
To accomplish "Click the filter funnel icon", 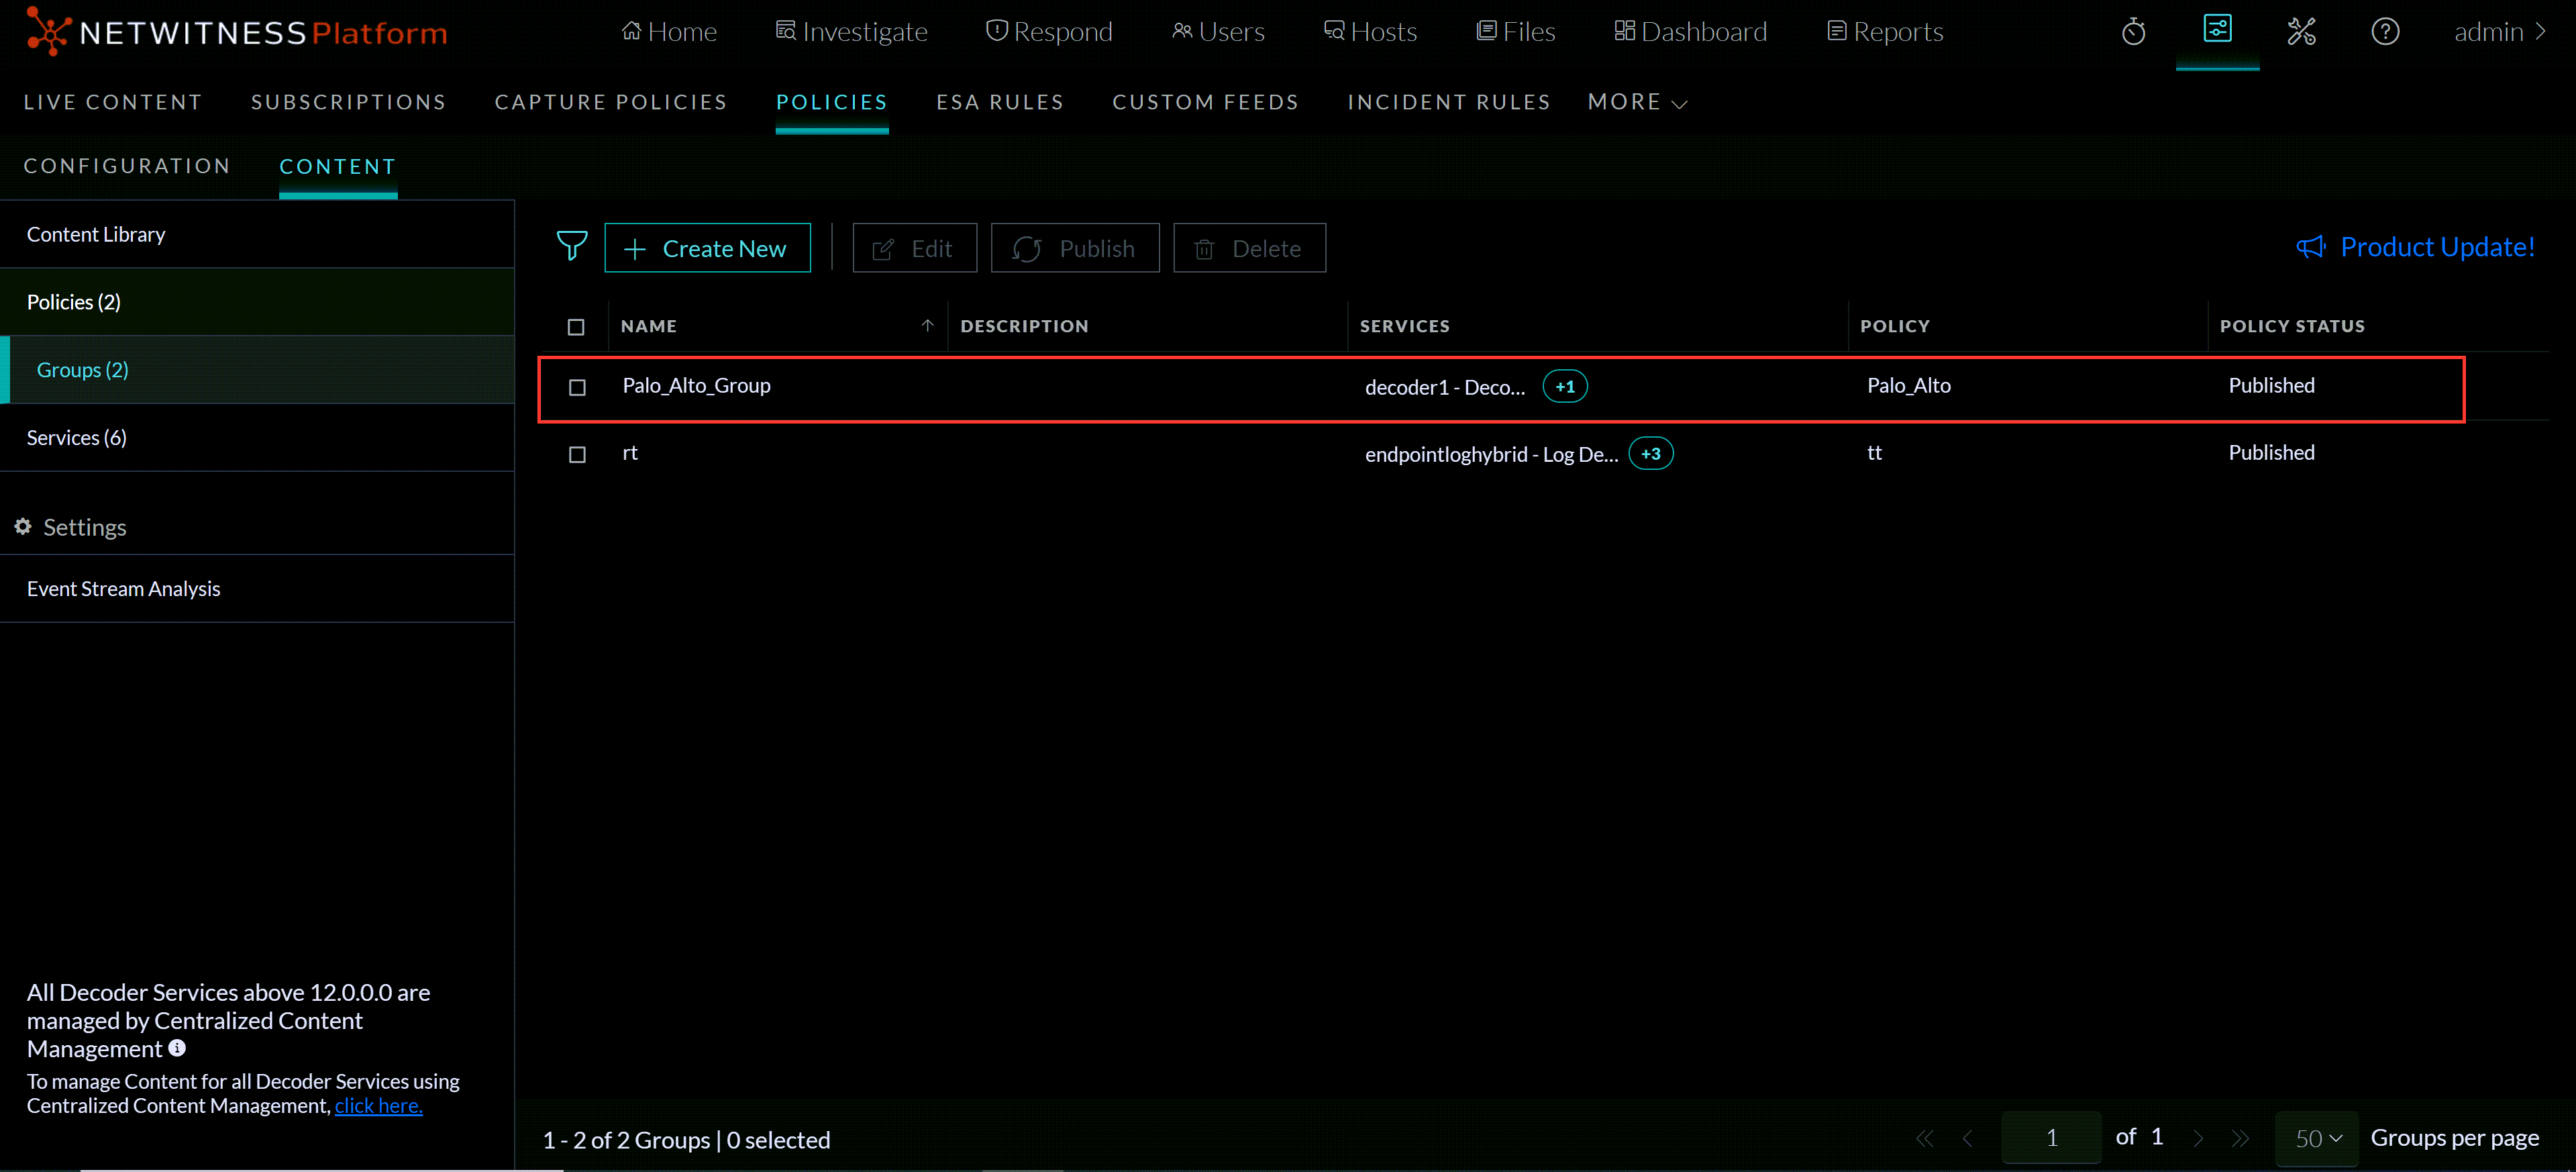I will click(572, 246).
